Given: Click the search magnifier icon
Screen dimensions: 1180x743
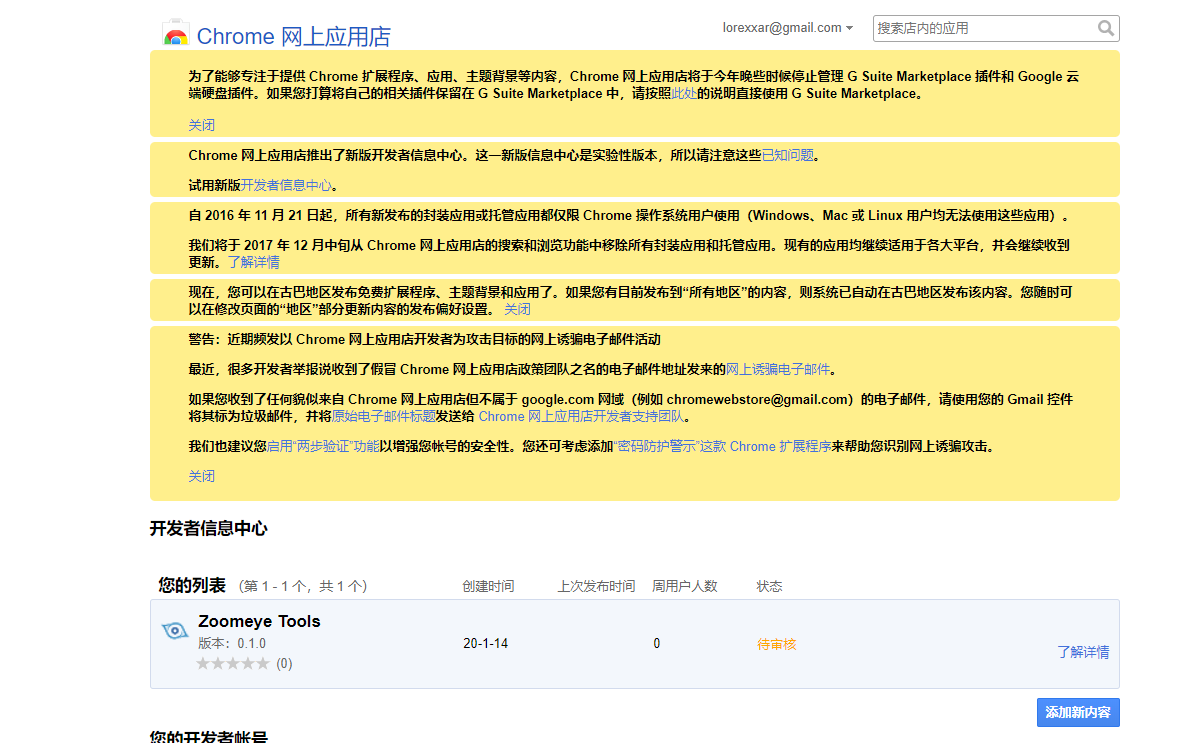Looking at the screenshot, I should coord(1106,28).
